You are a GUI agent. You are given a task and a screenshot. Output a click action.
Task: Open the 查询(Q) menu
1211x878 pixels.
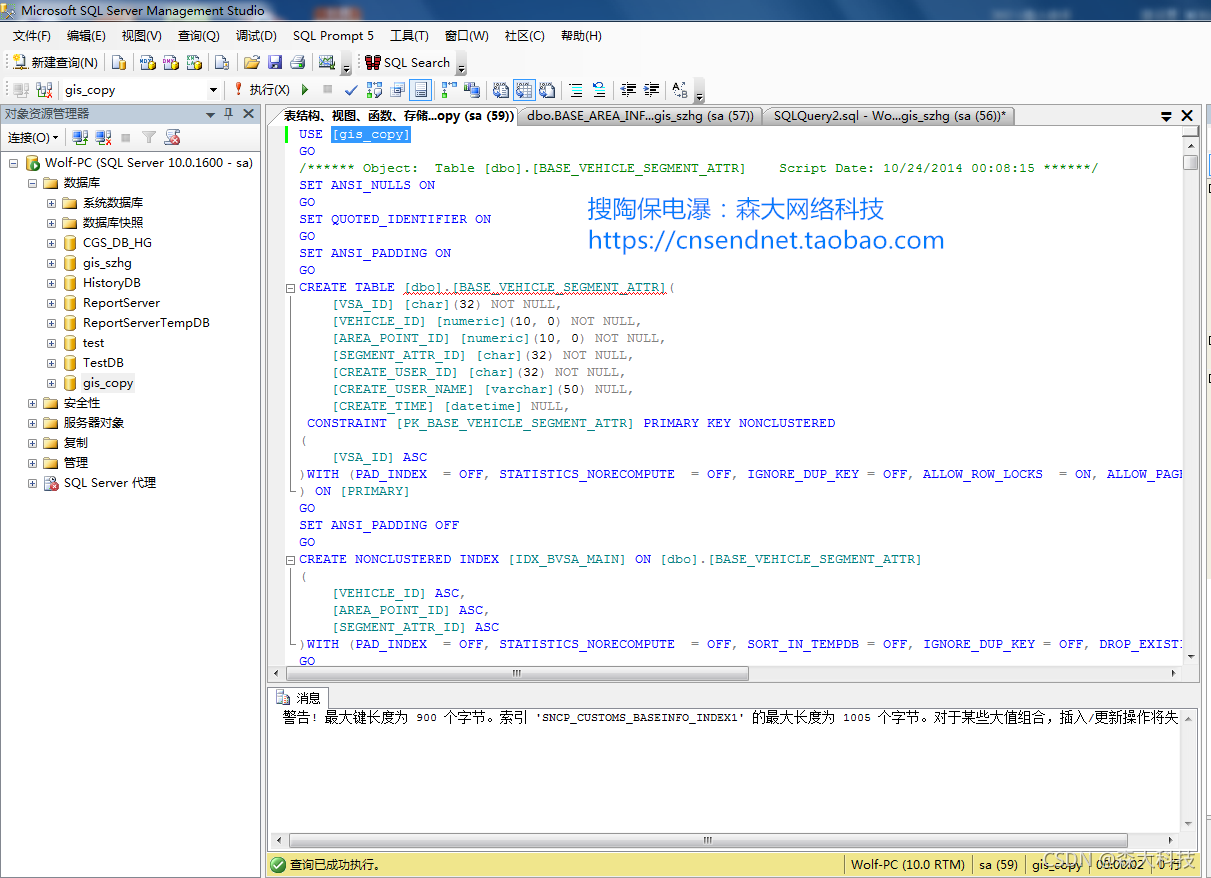pyautogui.click(x=198, y=36)
